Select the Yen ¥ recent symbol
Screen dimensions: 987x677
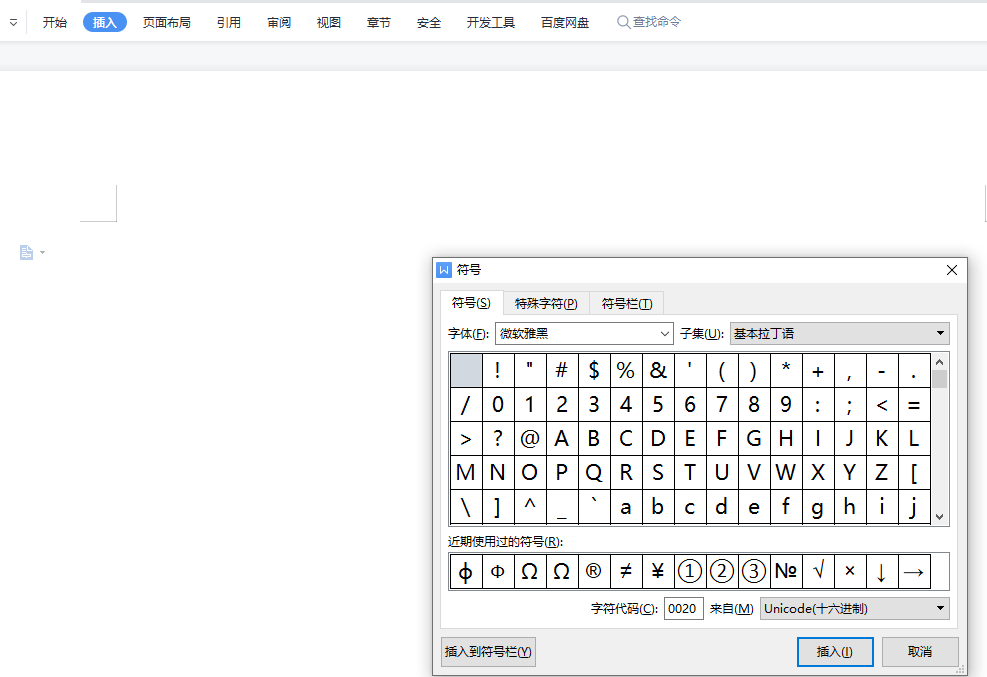pyautogui.click(x=657, y=571)
